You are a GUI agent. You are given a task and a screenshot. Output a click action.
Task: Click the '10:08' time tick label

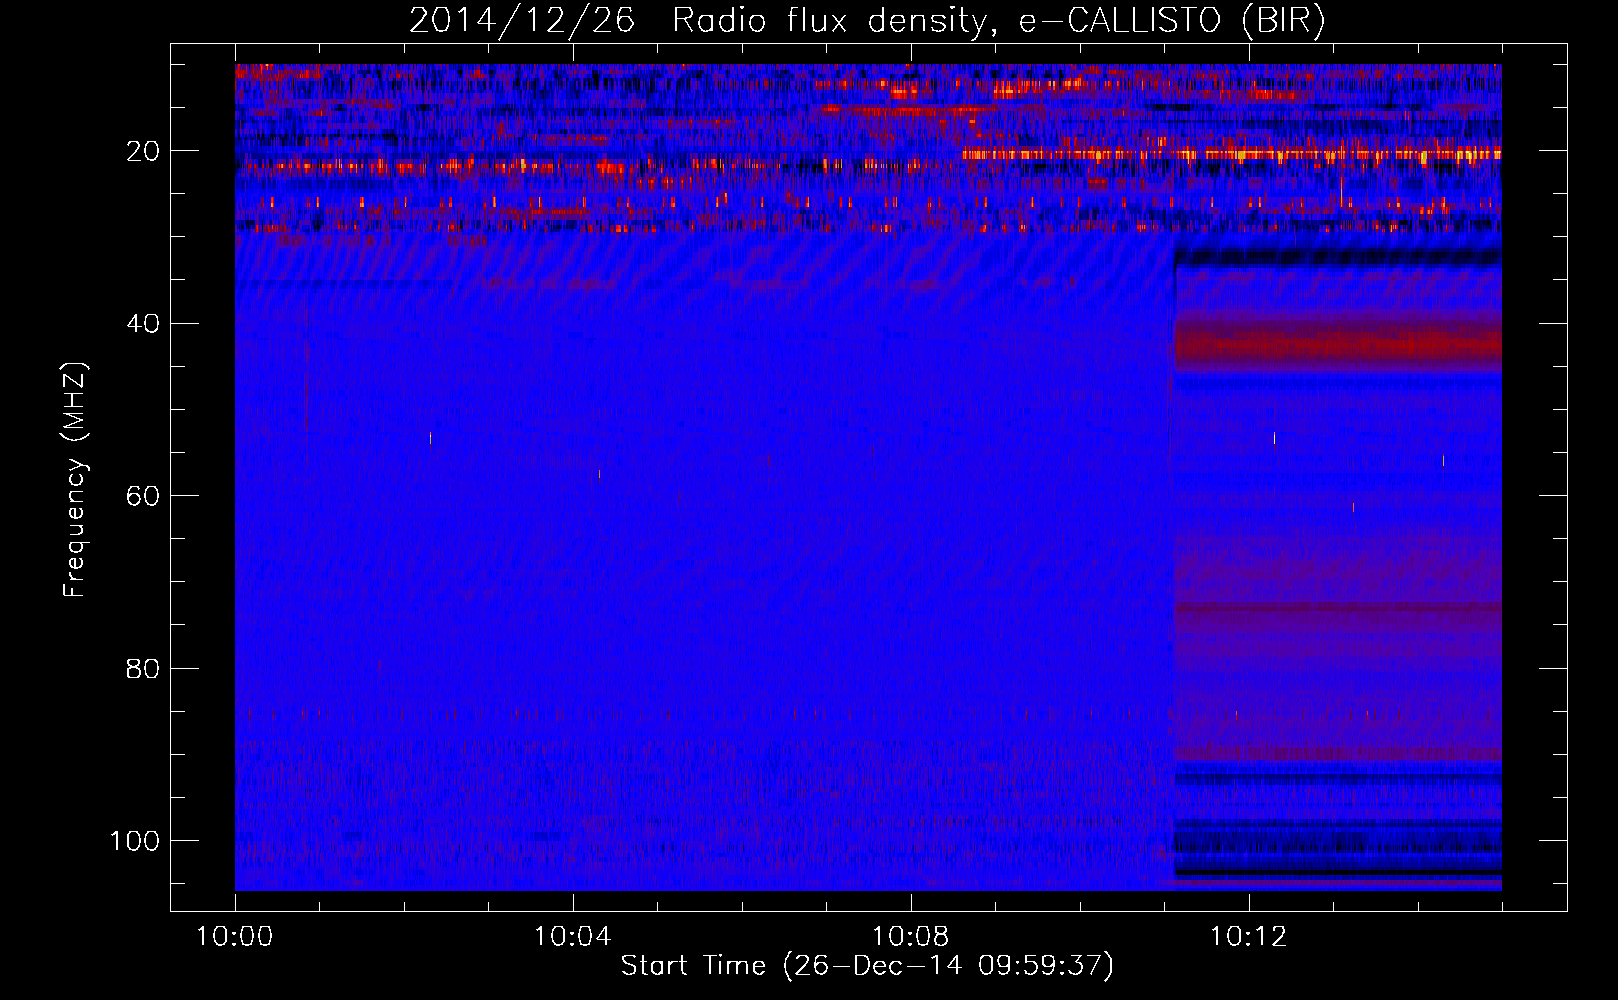910,937
